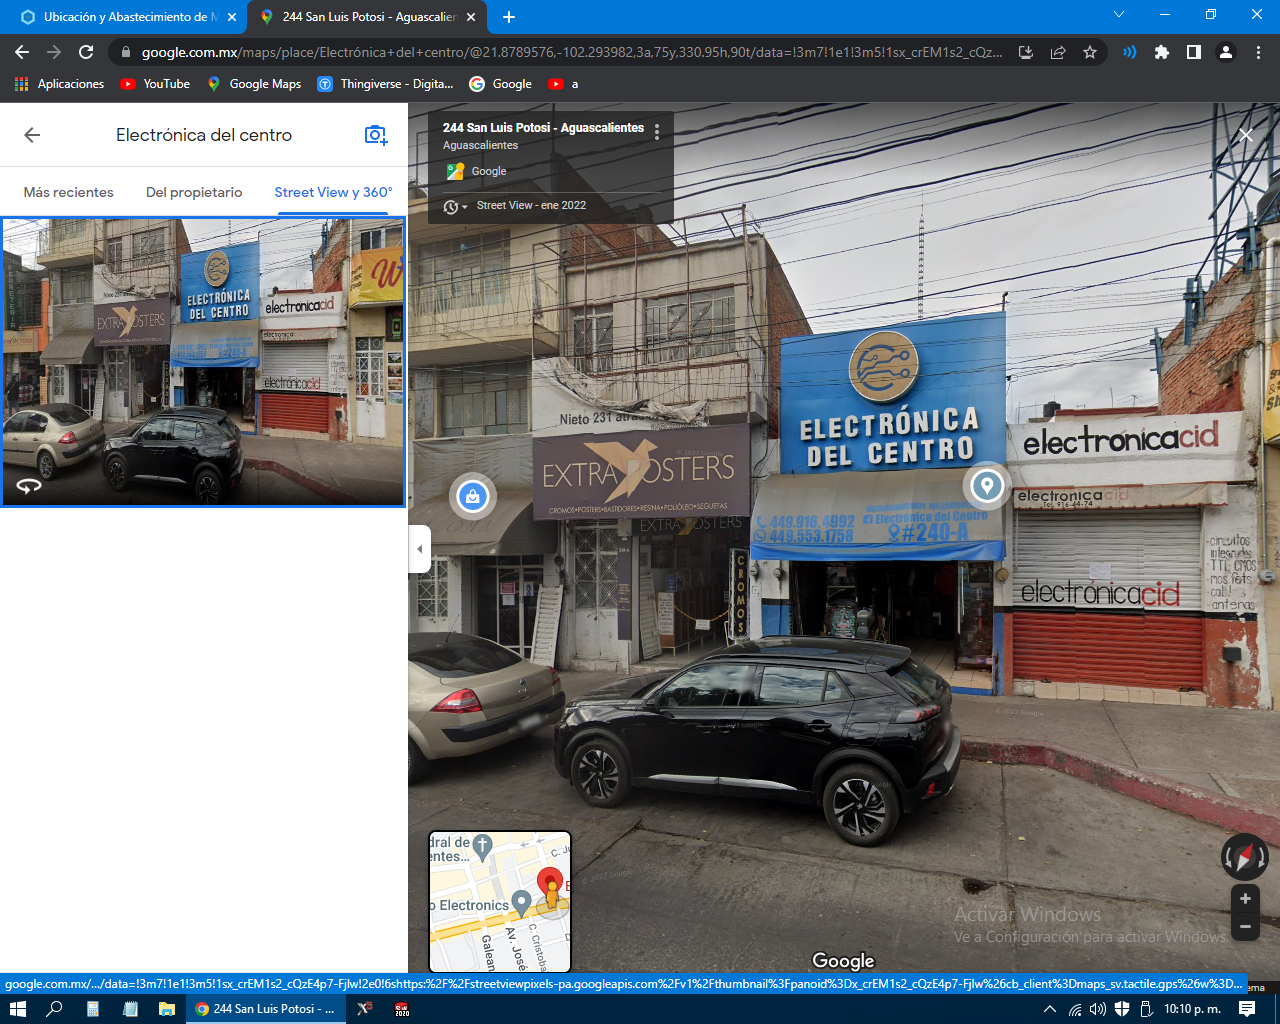Click the notepad app in taskbar
Viewport: 1280px width, 1024px height.
[130, 1009]
